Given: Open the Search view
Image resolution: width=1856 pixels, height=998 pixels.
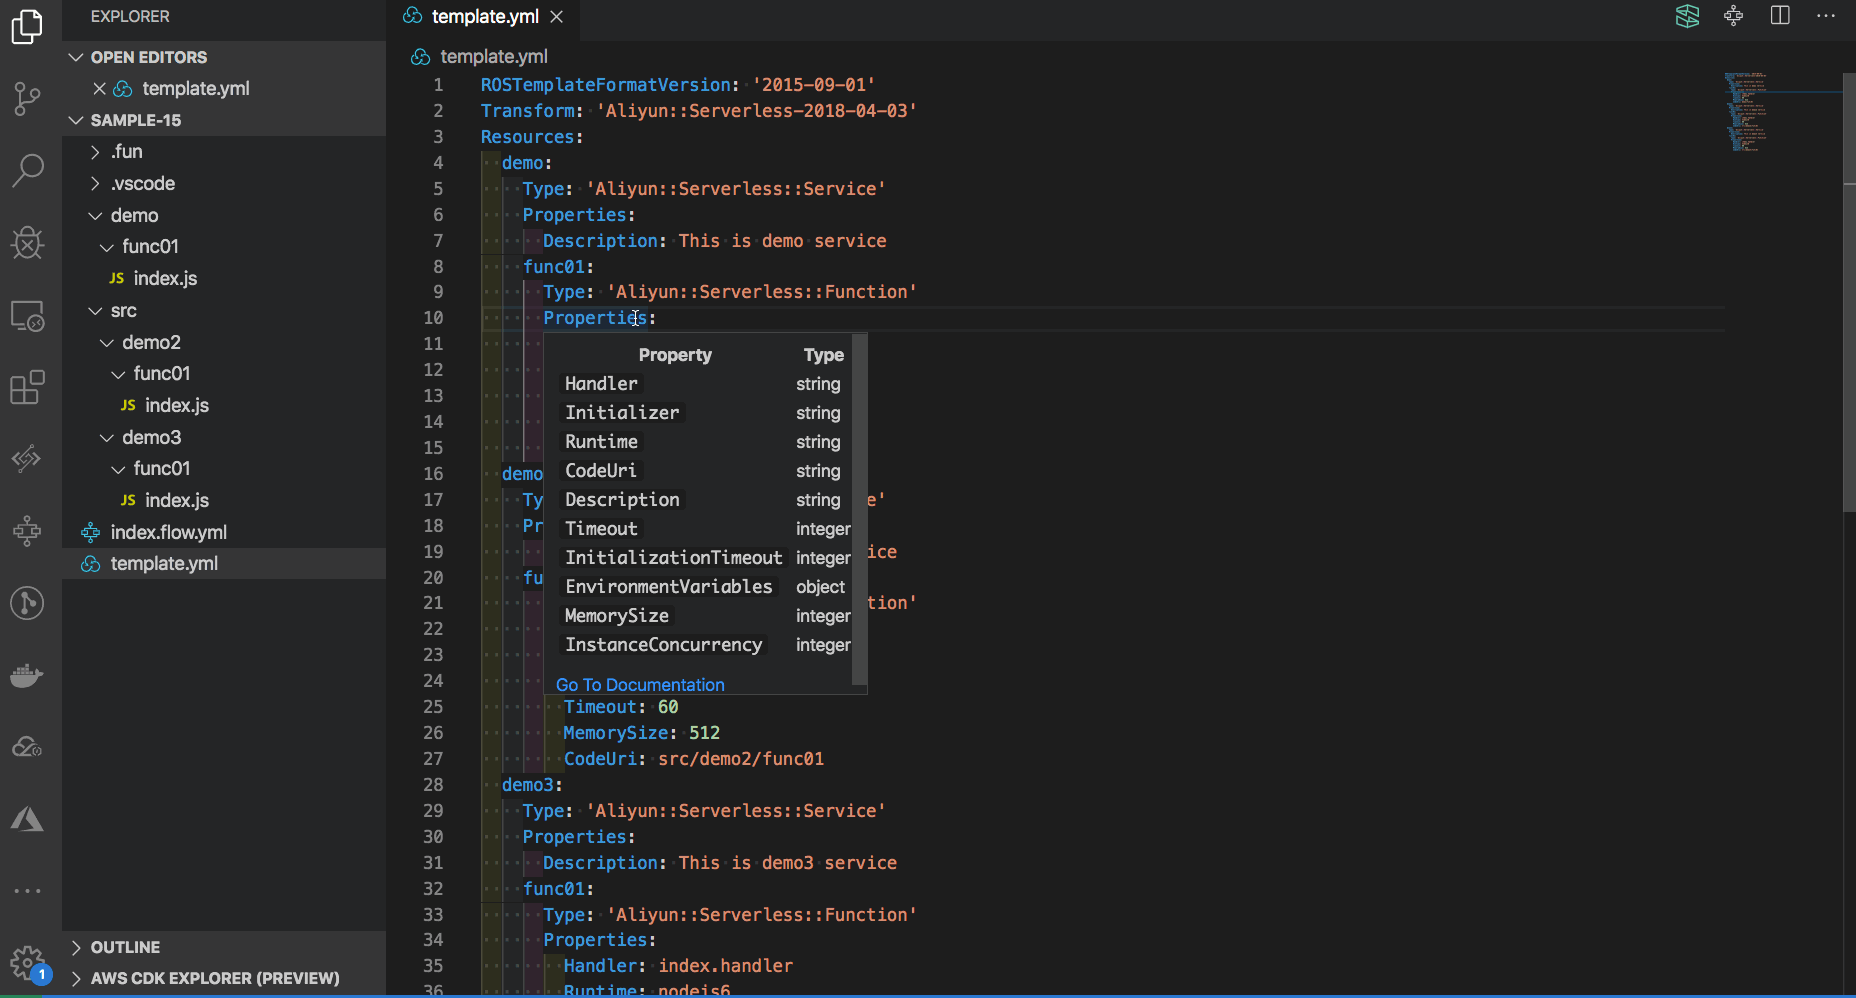Looking at the screenshot, I should (x=27, y=170).
